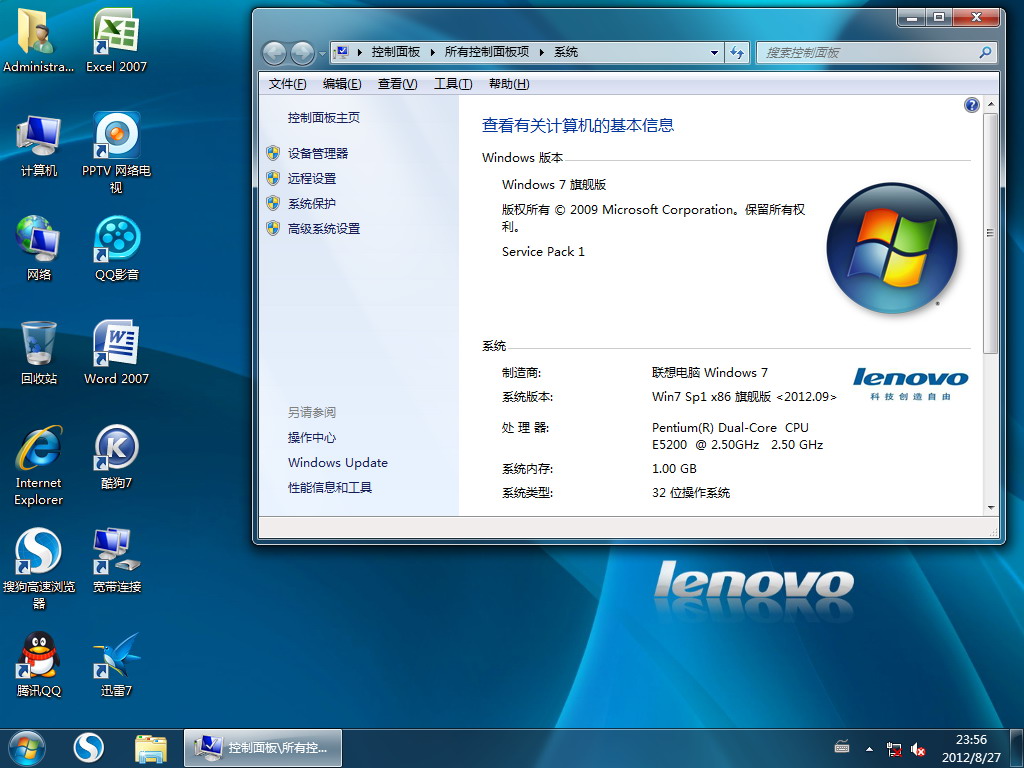Click the text 'Service Pack 1'
The height and width of the screenshot is (768, 1024).
tap(543, 251)
